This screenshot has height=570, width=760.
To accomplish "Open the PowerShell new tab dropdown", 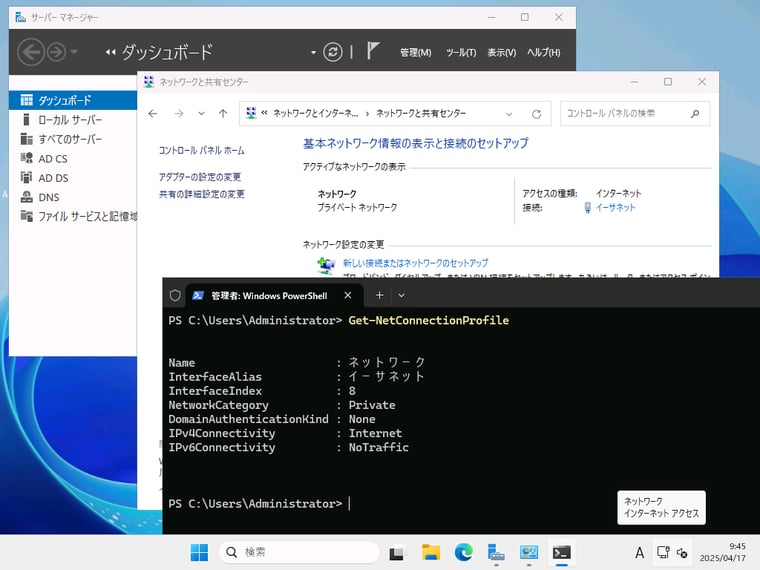I will (x=402, y=295).
